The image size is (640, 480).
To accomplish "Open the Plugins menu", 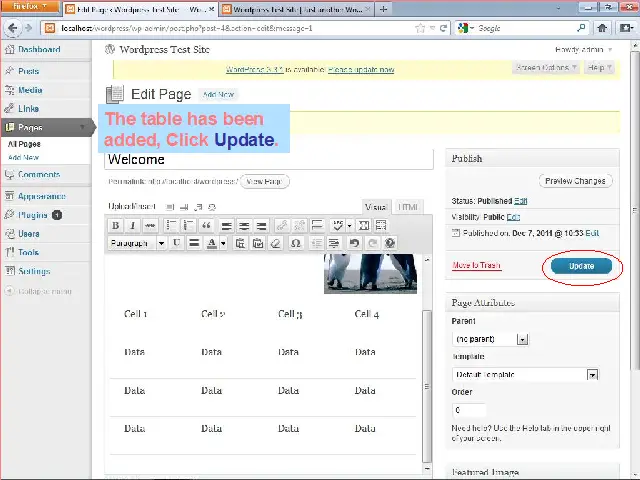I will 33,215.
